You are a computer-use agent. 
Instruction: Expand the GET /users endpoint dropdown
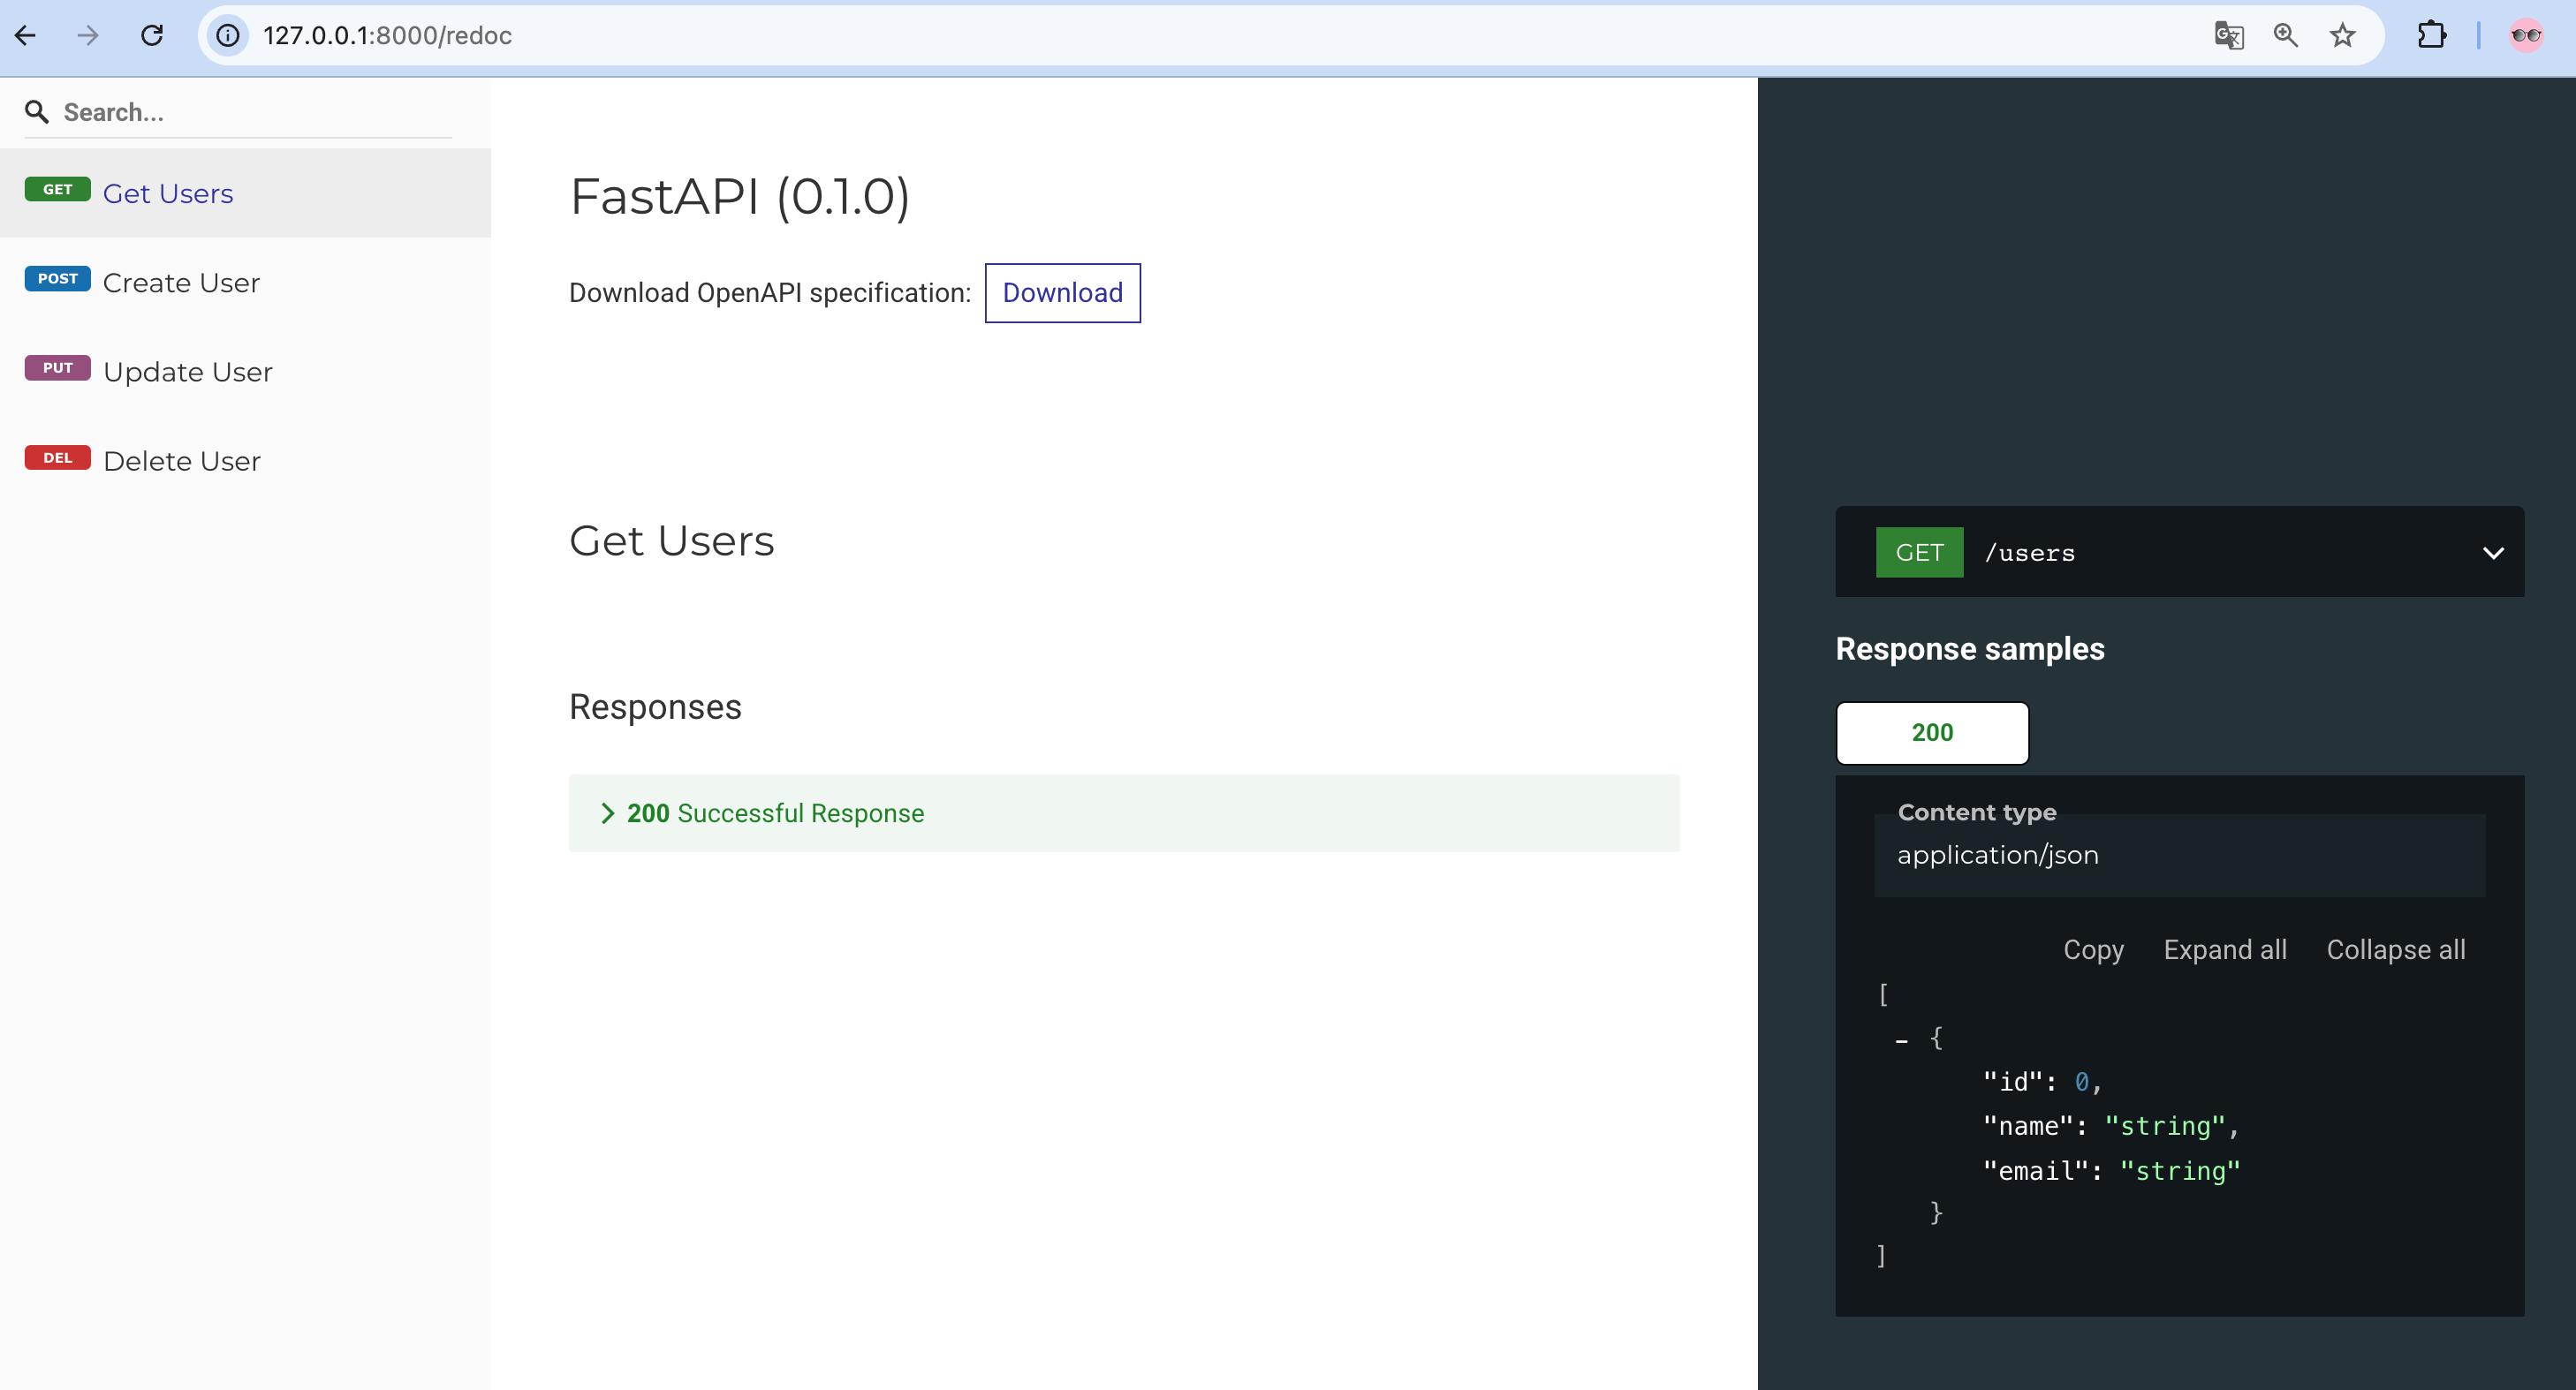(2492, 553)
